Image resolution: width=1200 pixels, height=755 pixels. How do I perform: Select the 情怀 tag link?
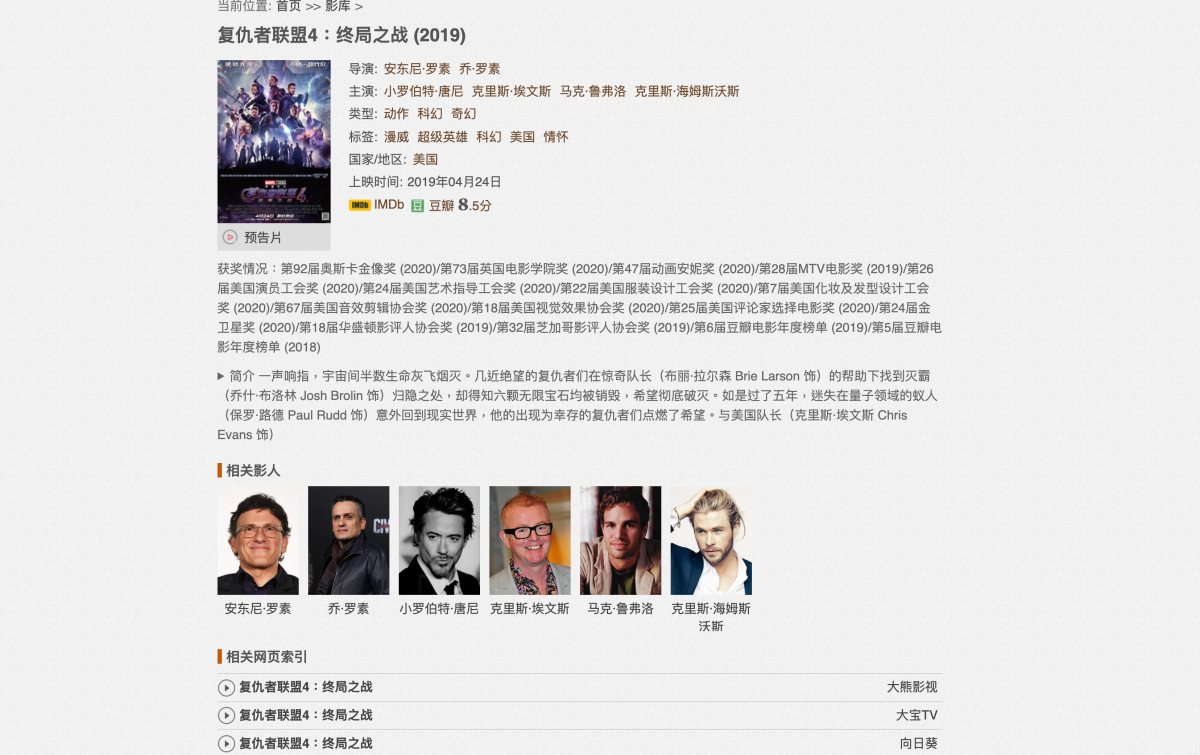pos(556,137)
